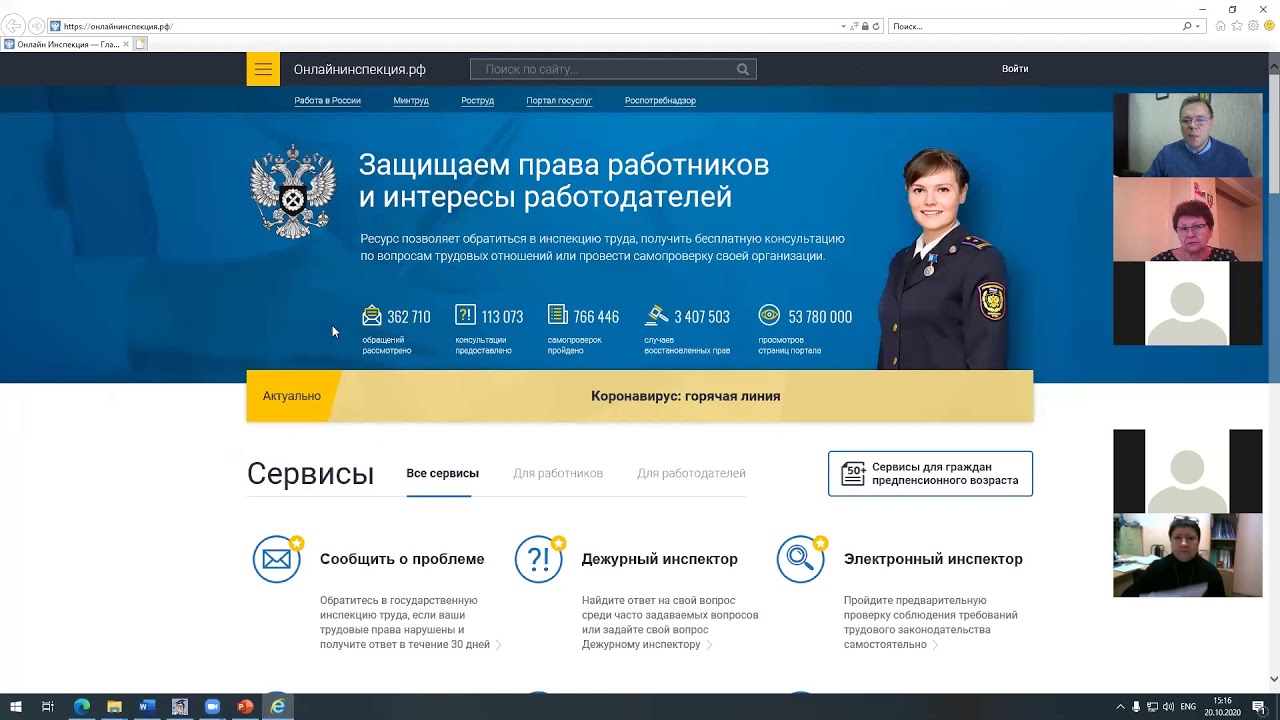
Task: Open the Роспотребнадзор link
Action: (660, 101)
